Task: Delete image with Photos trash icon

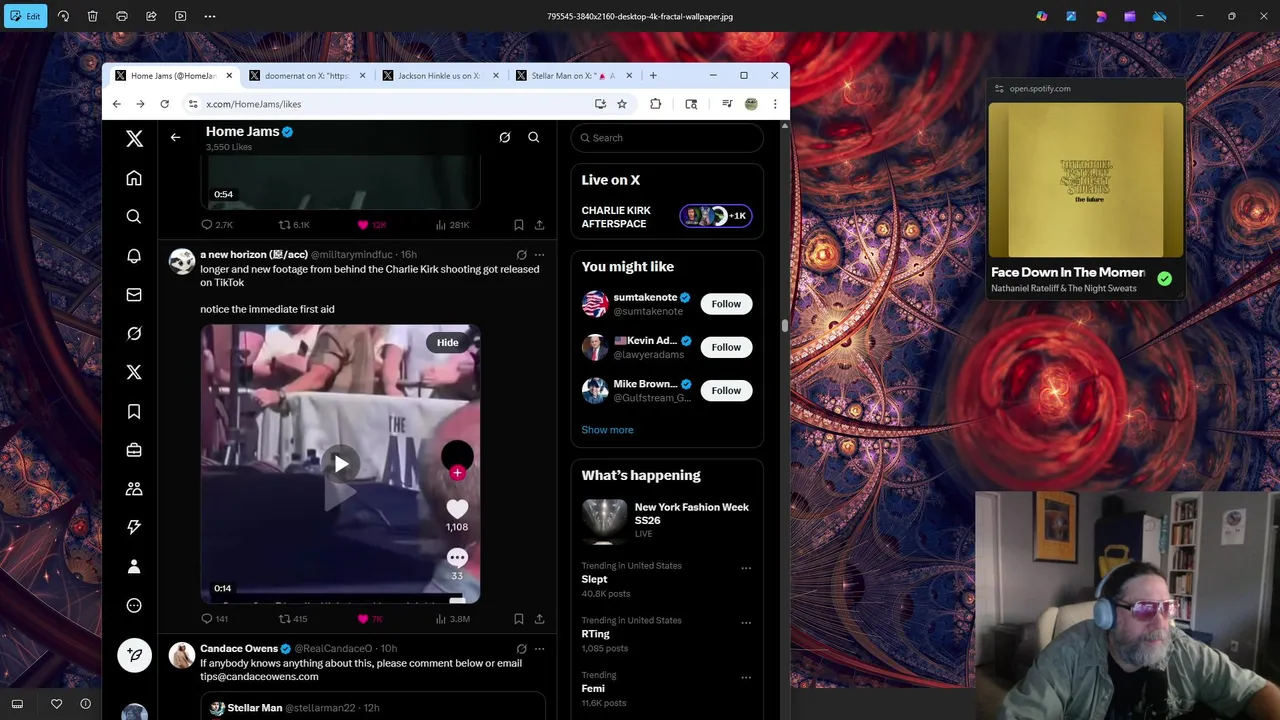Action: pyautogui.click(x=92, y=16)
